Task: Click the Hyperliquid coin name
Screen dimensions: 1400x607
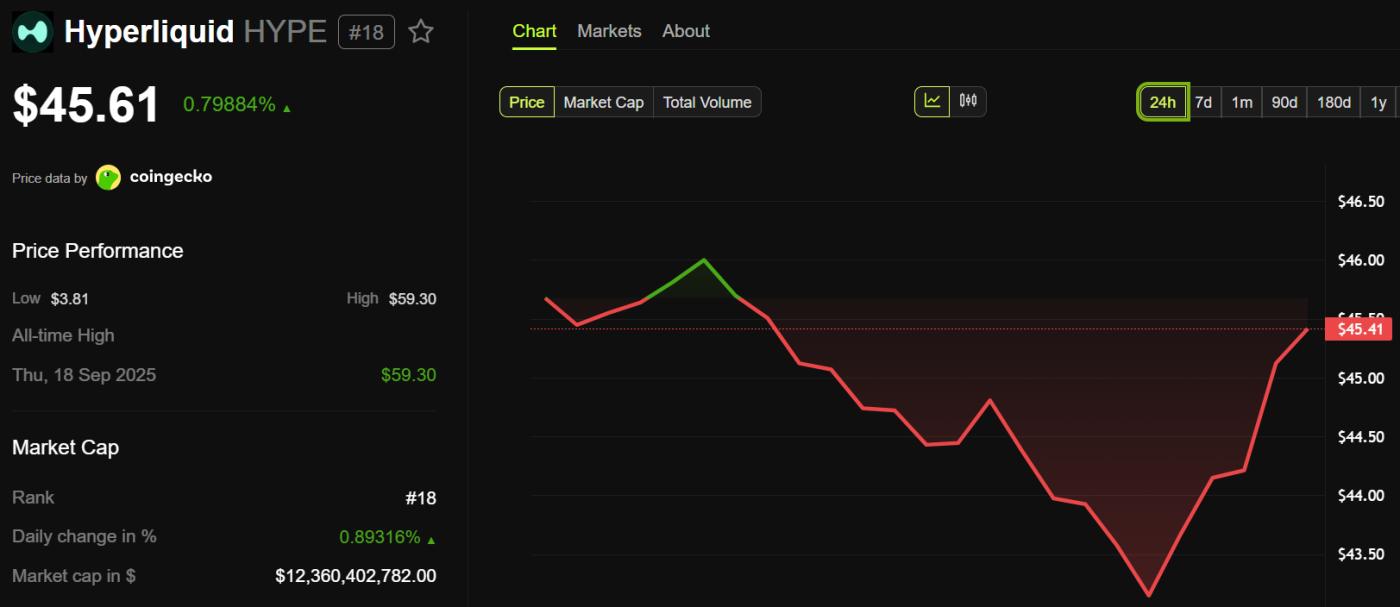Action: point(149,32)
